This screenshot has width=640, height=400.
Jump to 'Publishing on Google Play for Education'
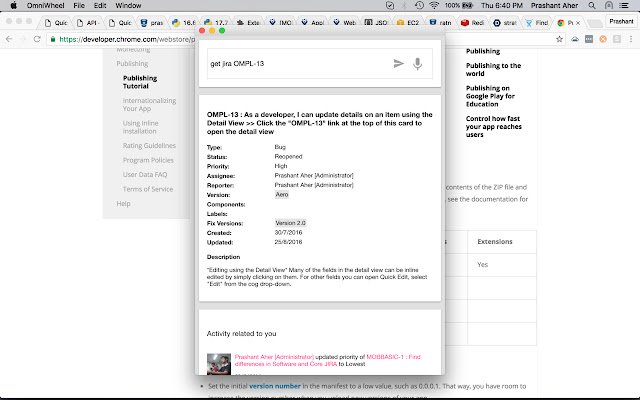(x=490, y=96)
